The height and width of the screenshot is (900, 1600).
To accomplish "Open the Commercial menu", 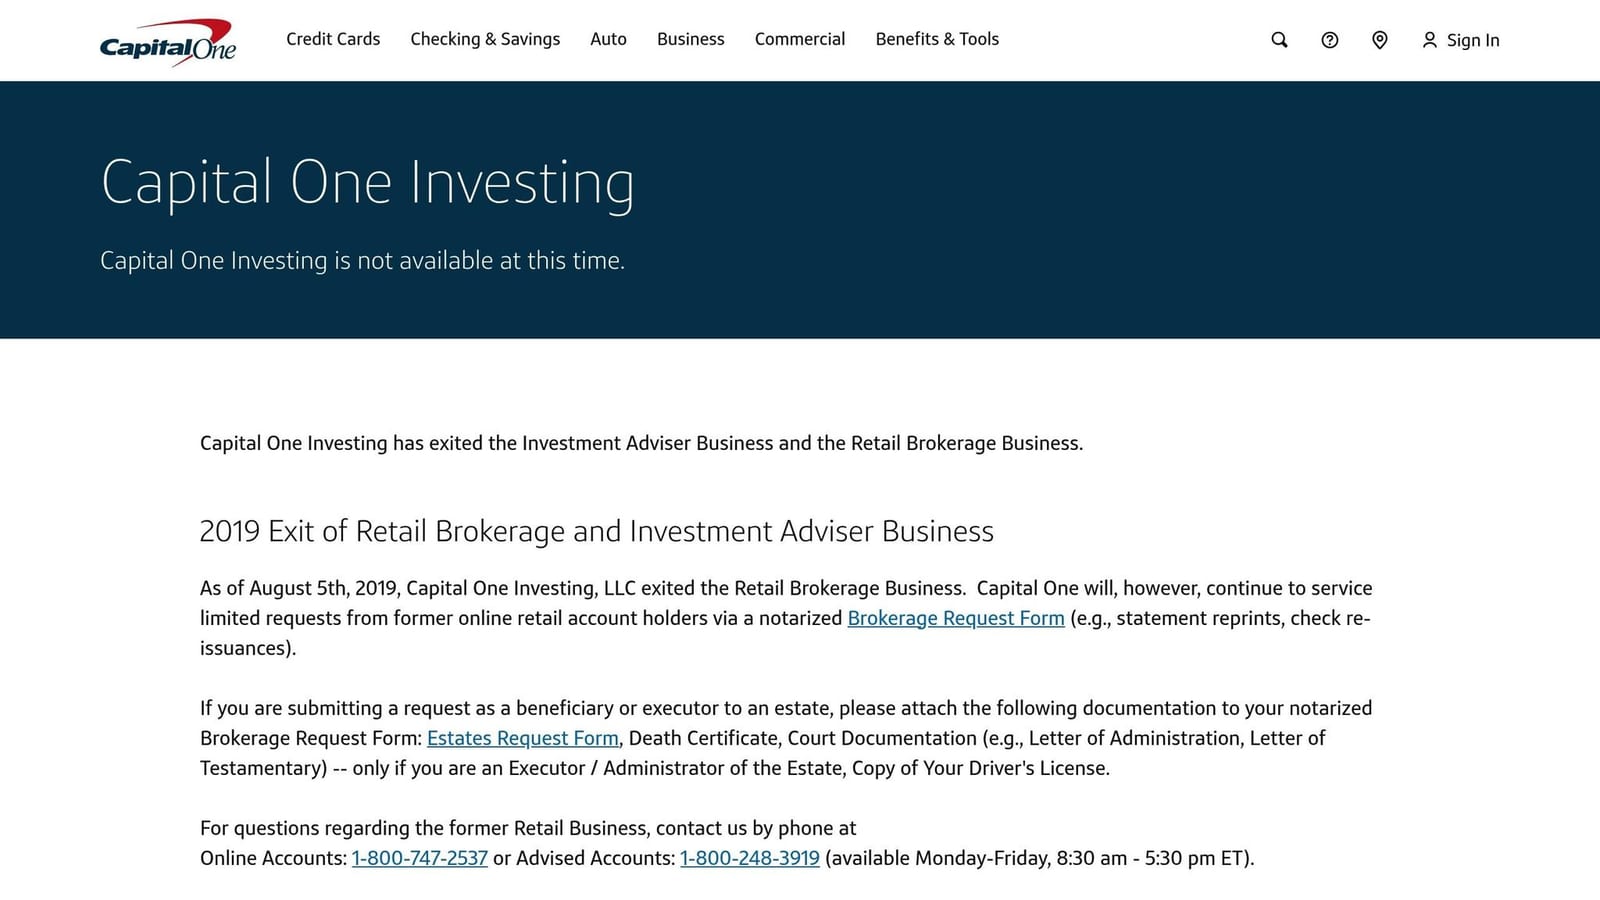I will pyautogui.click(x=800, y=39).
